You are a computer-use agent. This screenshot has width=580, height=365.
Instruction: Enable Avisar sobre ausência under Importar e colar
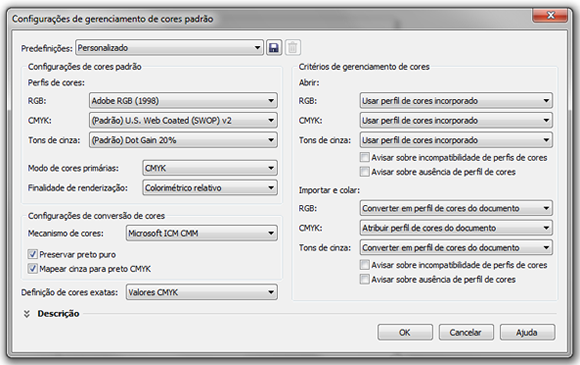click(x=364, y=279)
